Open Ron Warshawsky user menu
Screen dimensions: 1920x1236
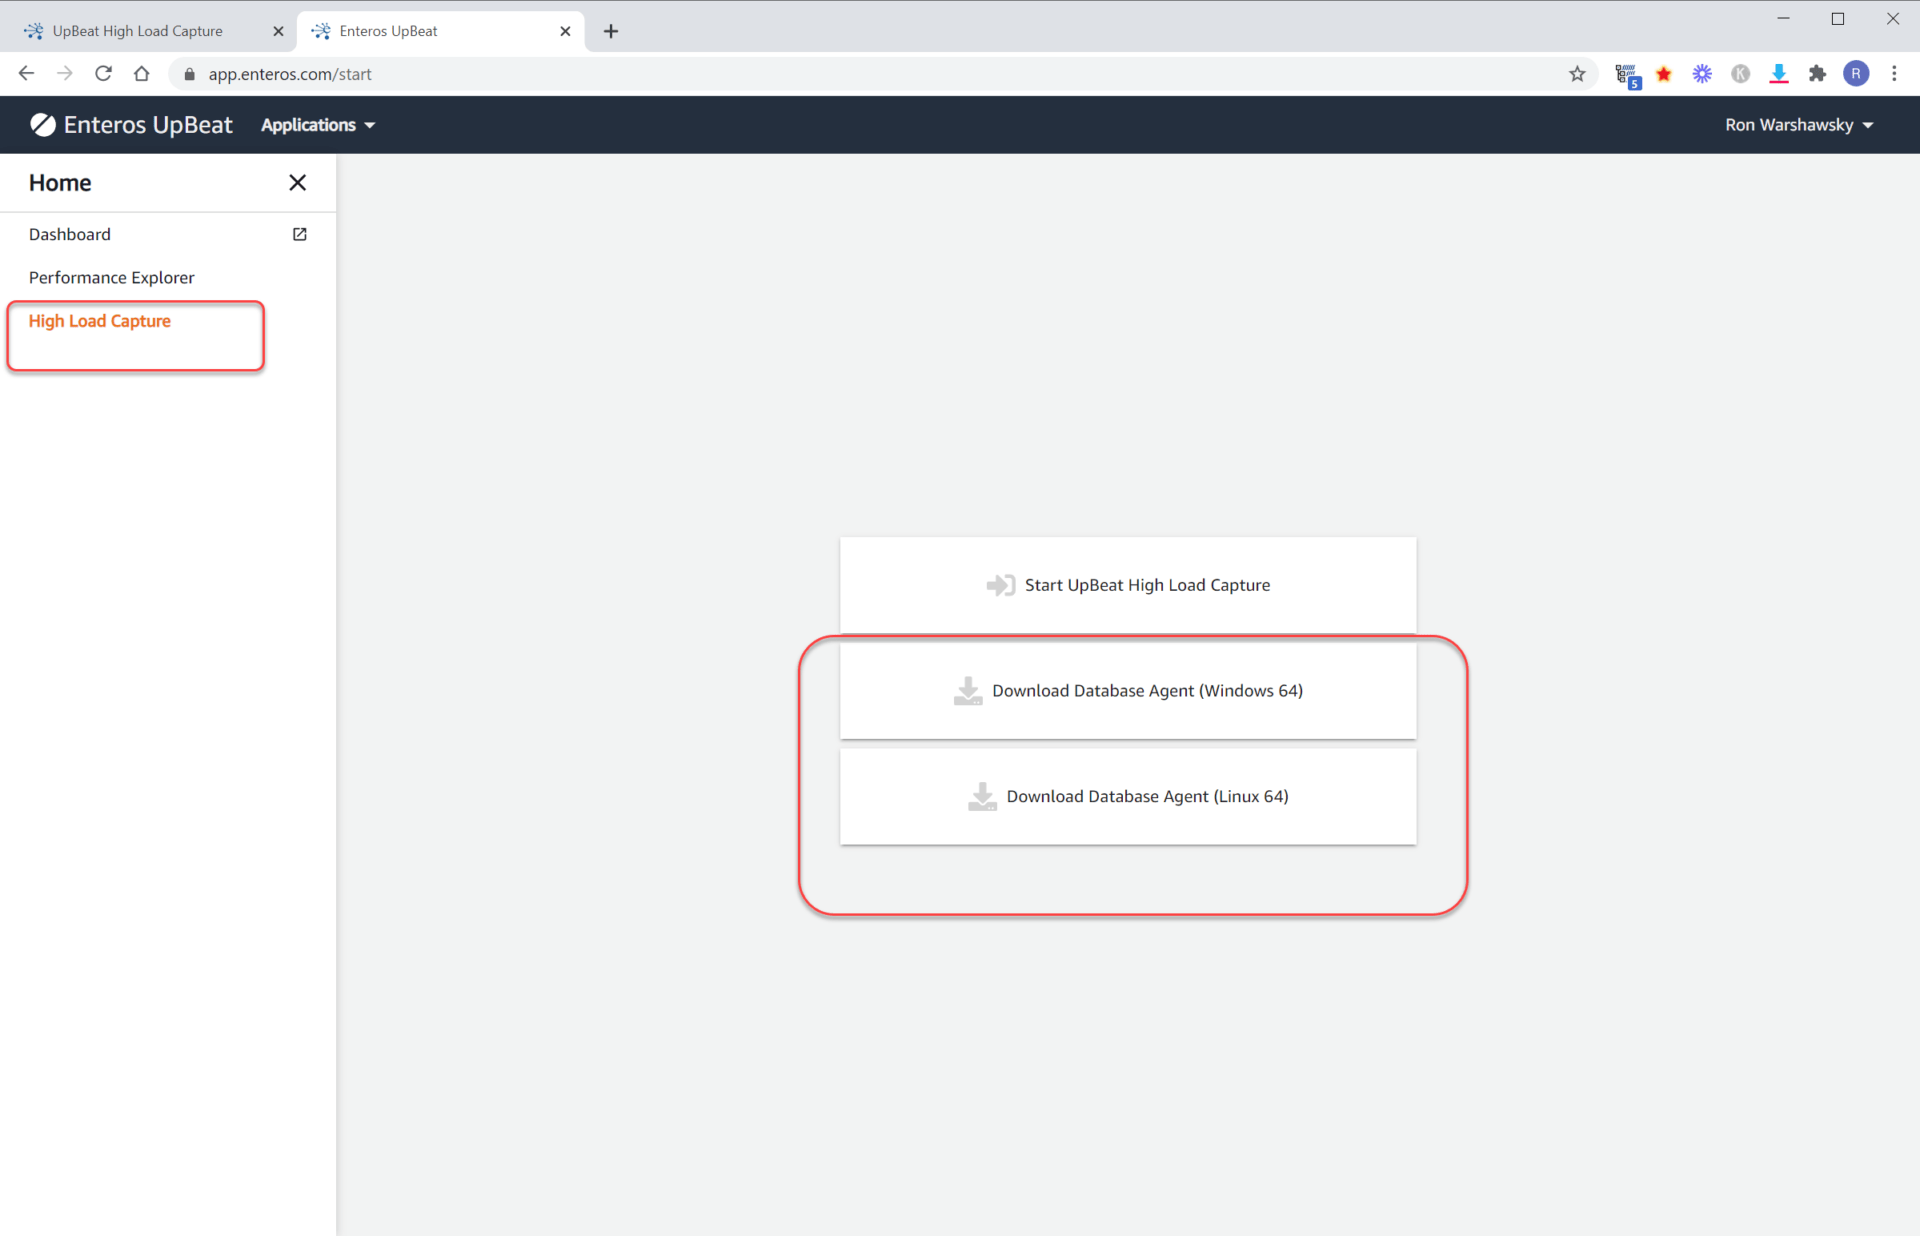(x=1798, y=125)
